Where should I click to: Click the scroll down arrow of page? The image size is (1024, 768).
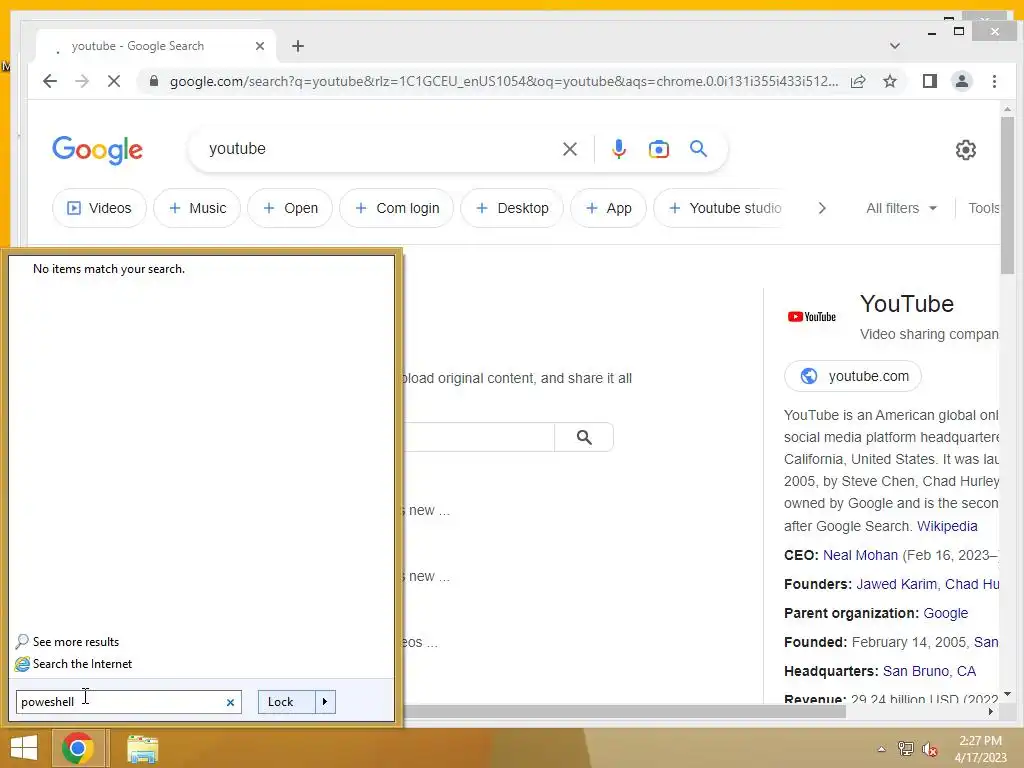point(1007,694)
